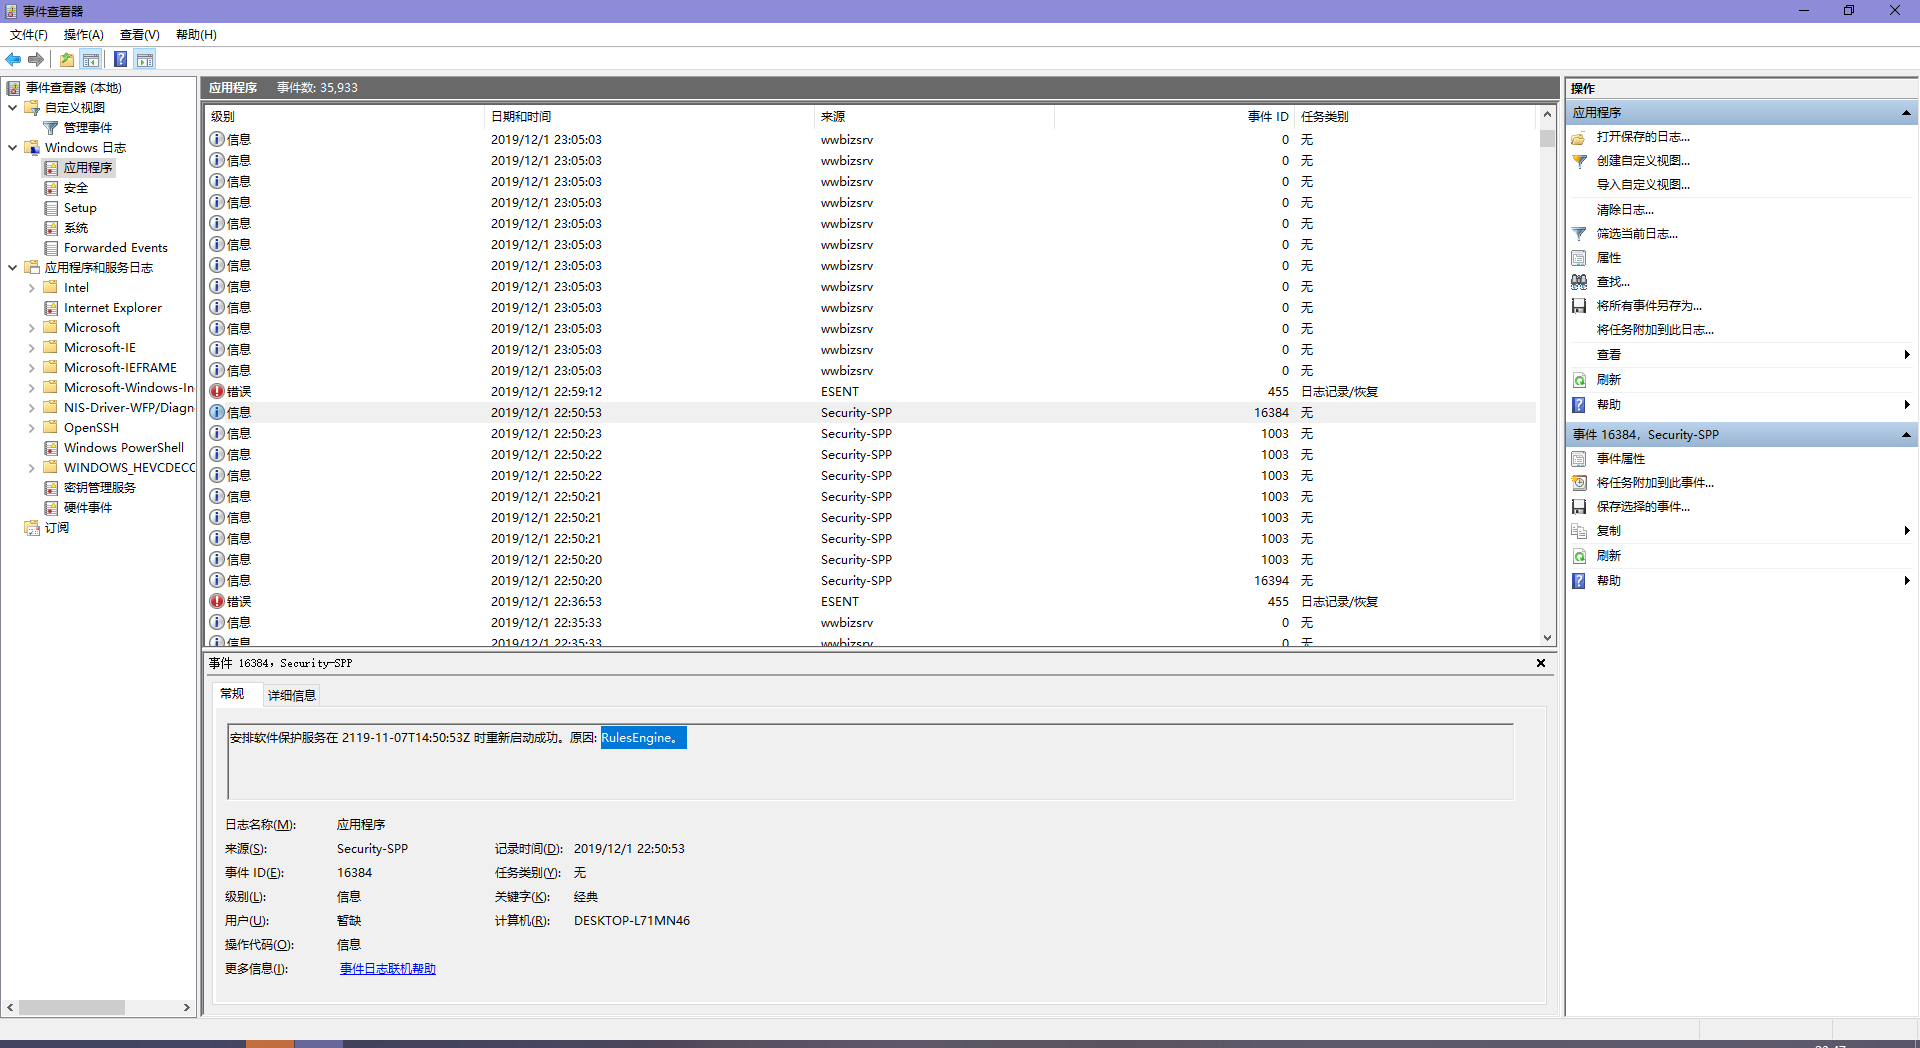Screen dimensions: 1920x1048
Task: Select the Forwarded Events log
Action: (x=116, y=248)
